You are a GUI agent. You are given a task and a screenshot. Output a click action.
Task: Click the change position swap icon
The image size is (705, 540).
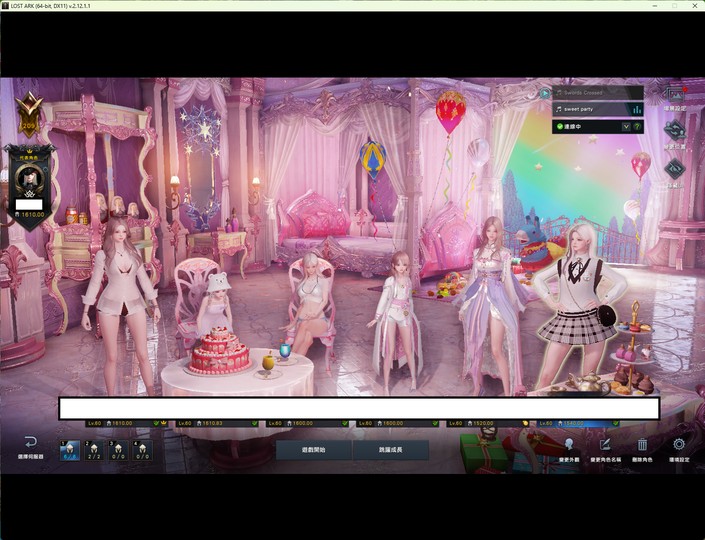[674, 131]
